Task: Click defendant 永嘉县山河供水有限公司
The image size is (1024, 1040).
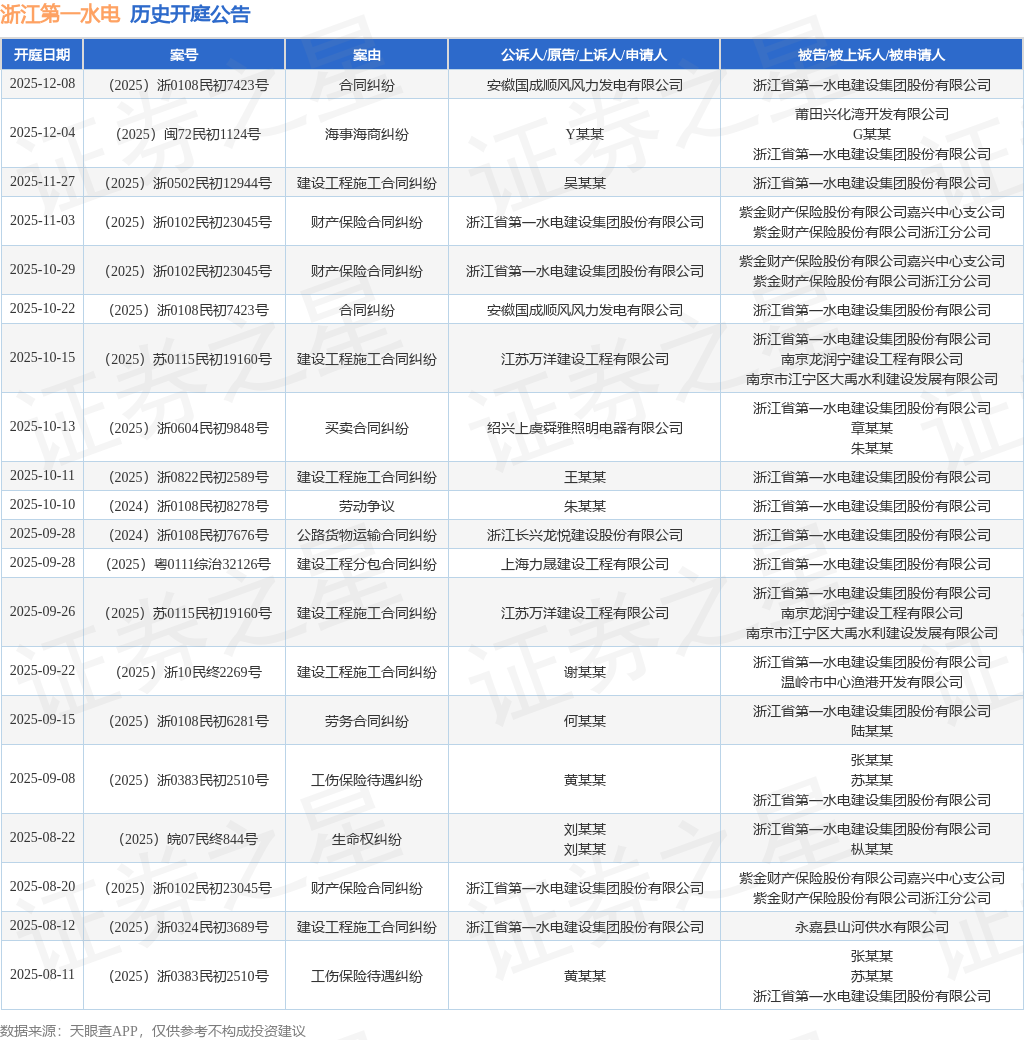Action: click(x=871, y=928)
